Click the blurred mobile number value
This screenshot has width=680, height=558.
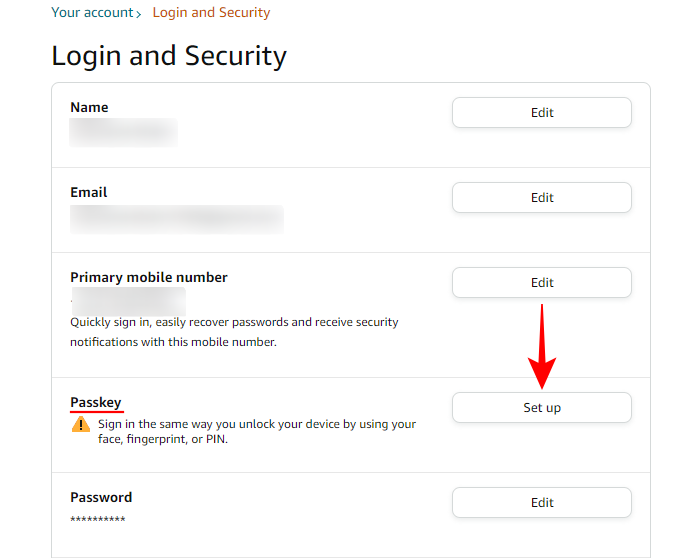click(129, 300)
